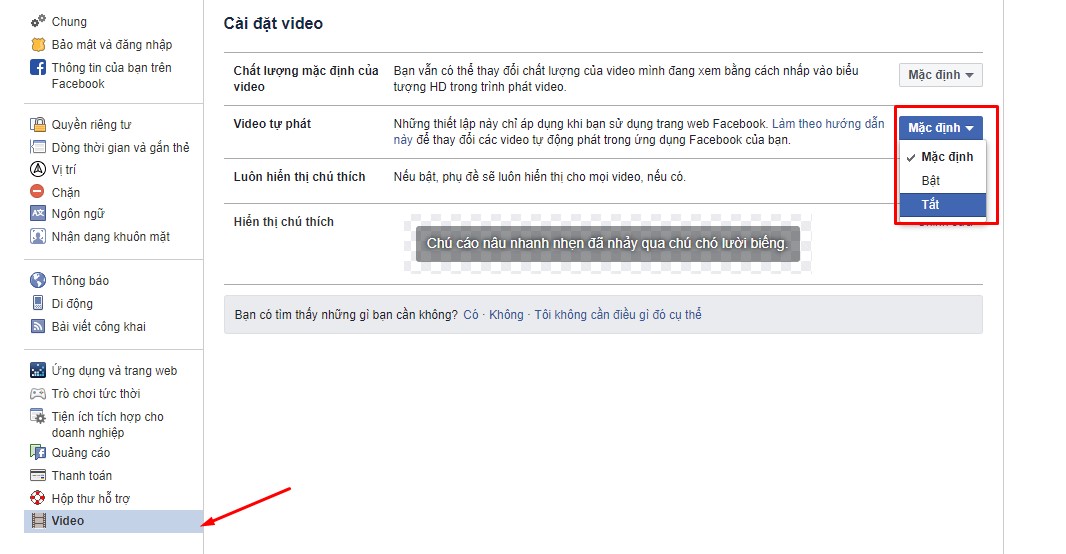
Task: Click the gamepad icon for Trò chơi tức thời
Action: (38, 394)
